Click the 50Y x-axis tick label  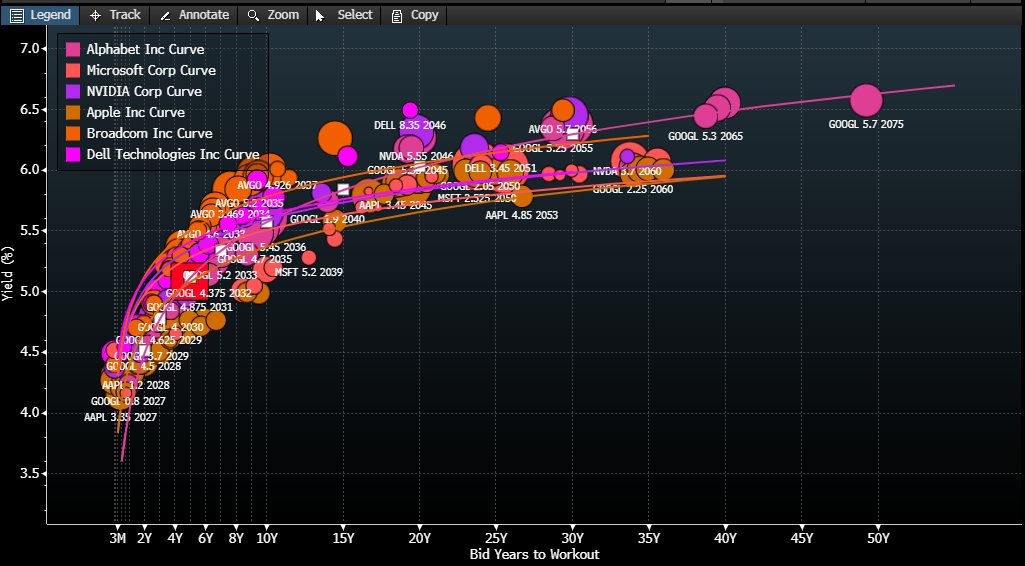pos(878,539)
